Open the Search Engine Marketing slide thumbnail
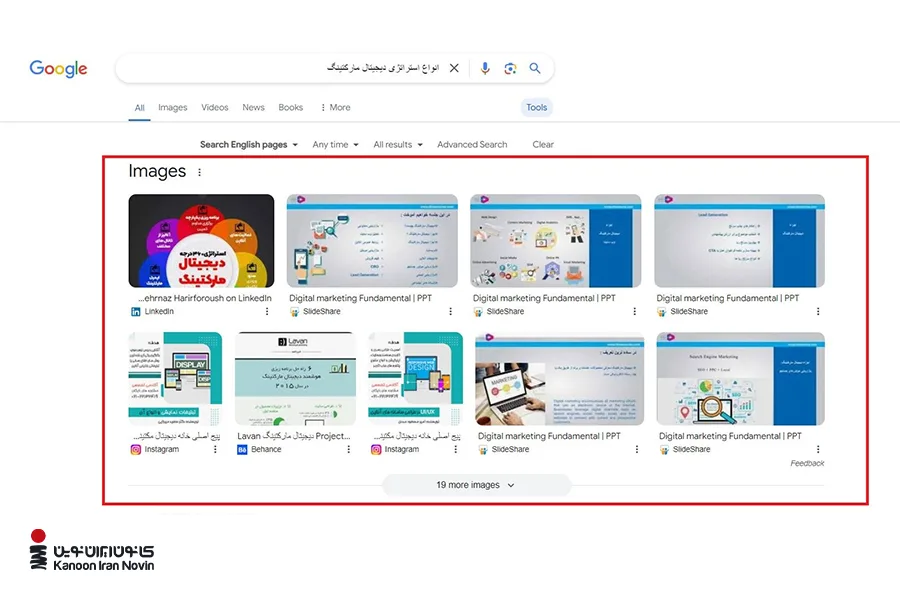 point(740,378)
